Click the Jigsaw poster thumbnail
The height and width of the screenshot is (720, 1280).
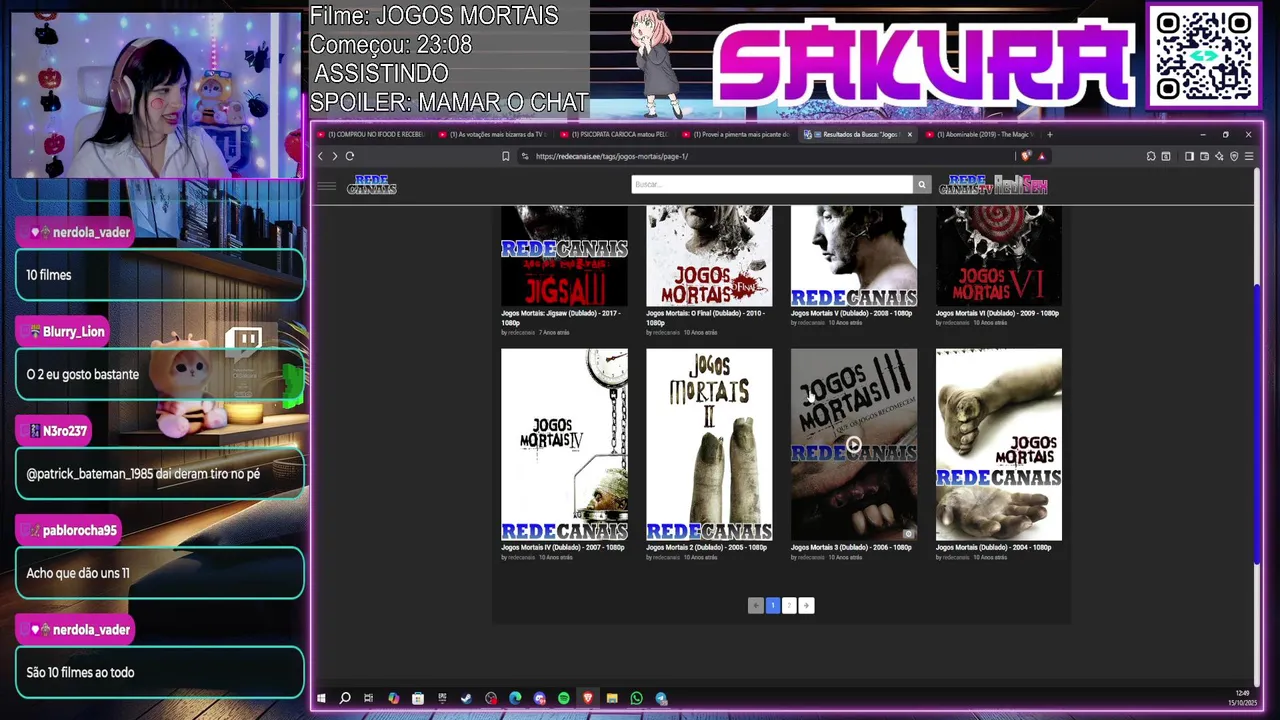tap(564, 256)
